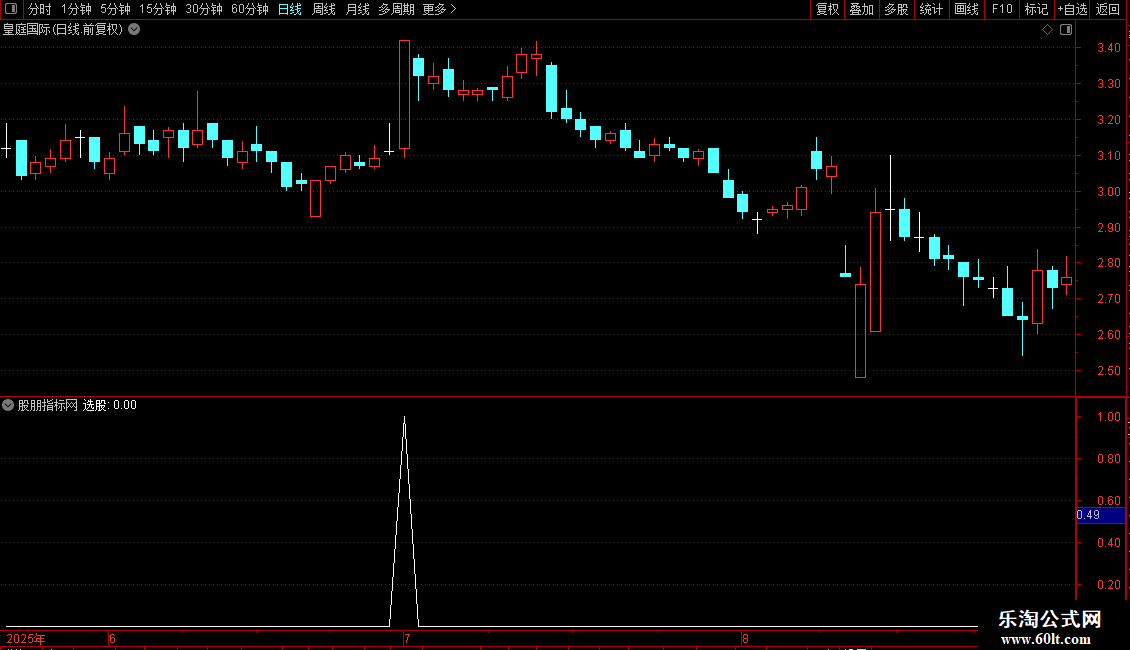The width and height of the screenshot is (1130, 650).
Task: Open the 多股 multi-stock view
Action: [x=896, y=9]
